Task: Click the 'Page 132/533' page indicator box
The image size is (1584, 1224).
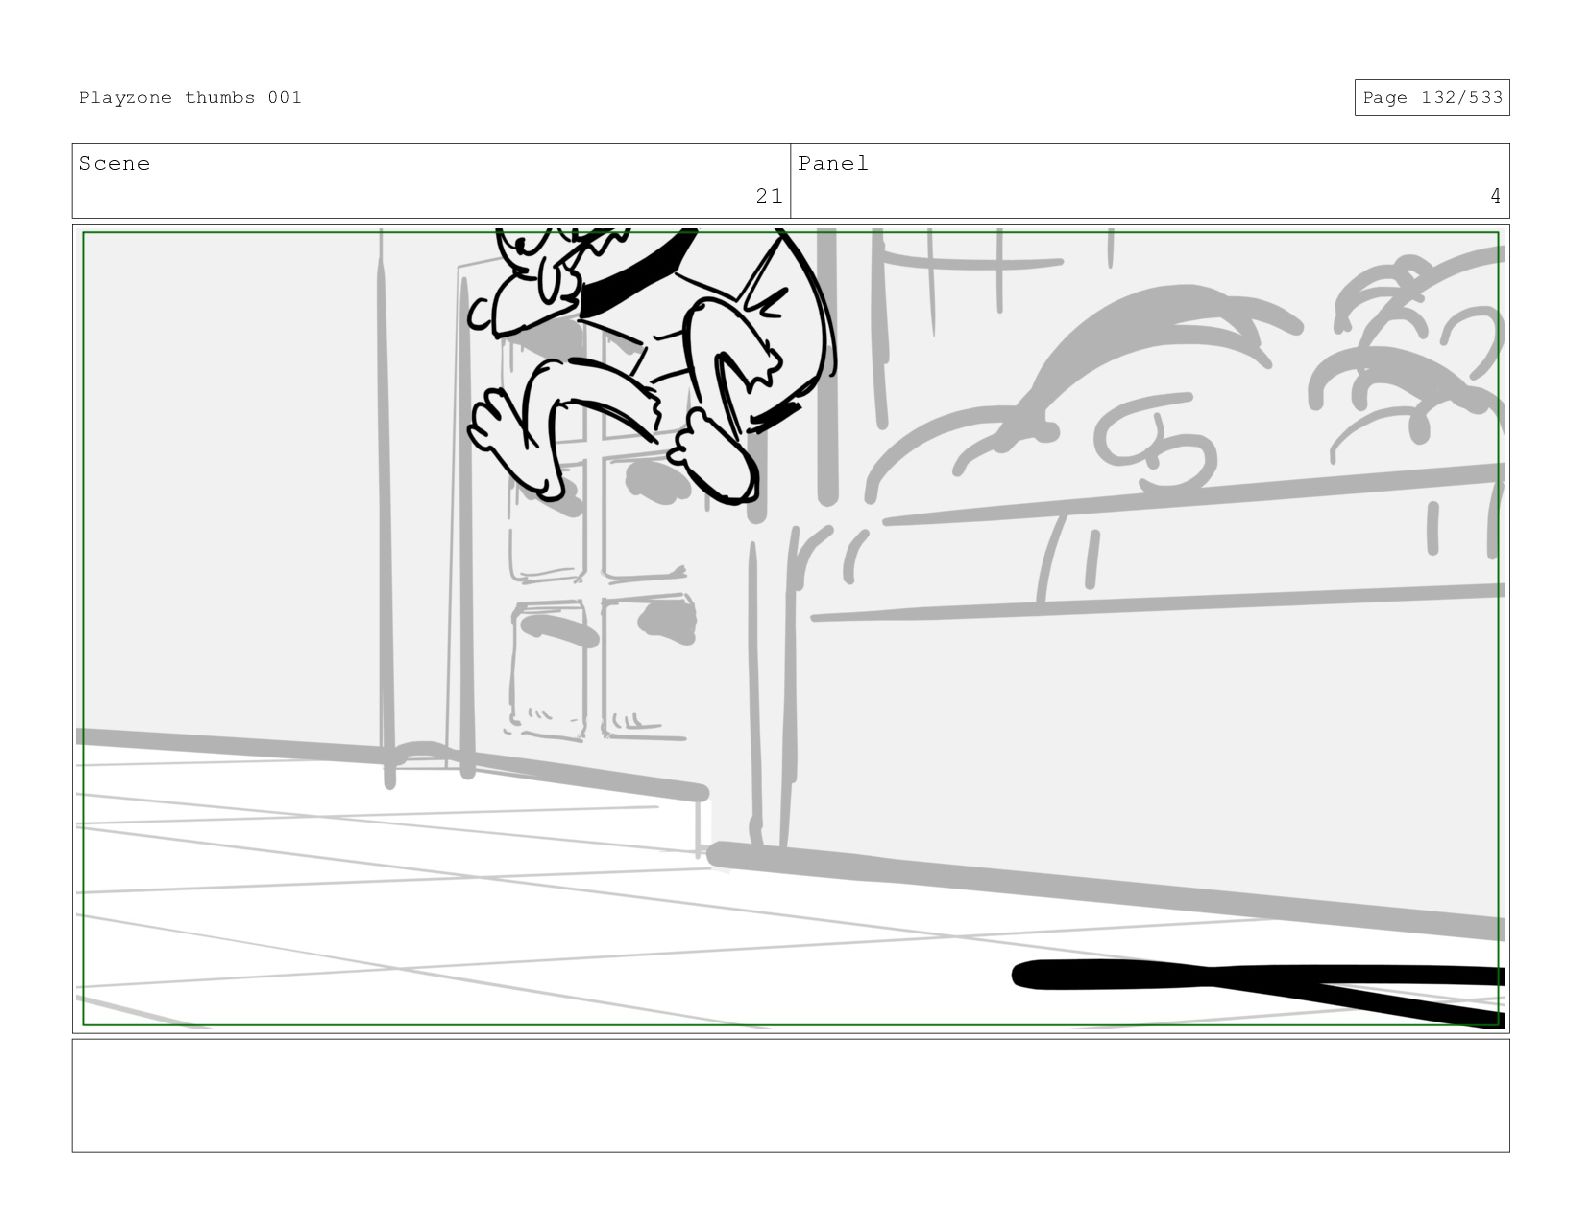Action: pos(1431,97)
